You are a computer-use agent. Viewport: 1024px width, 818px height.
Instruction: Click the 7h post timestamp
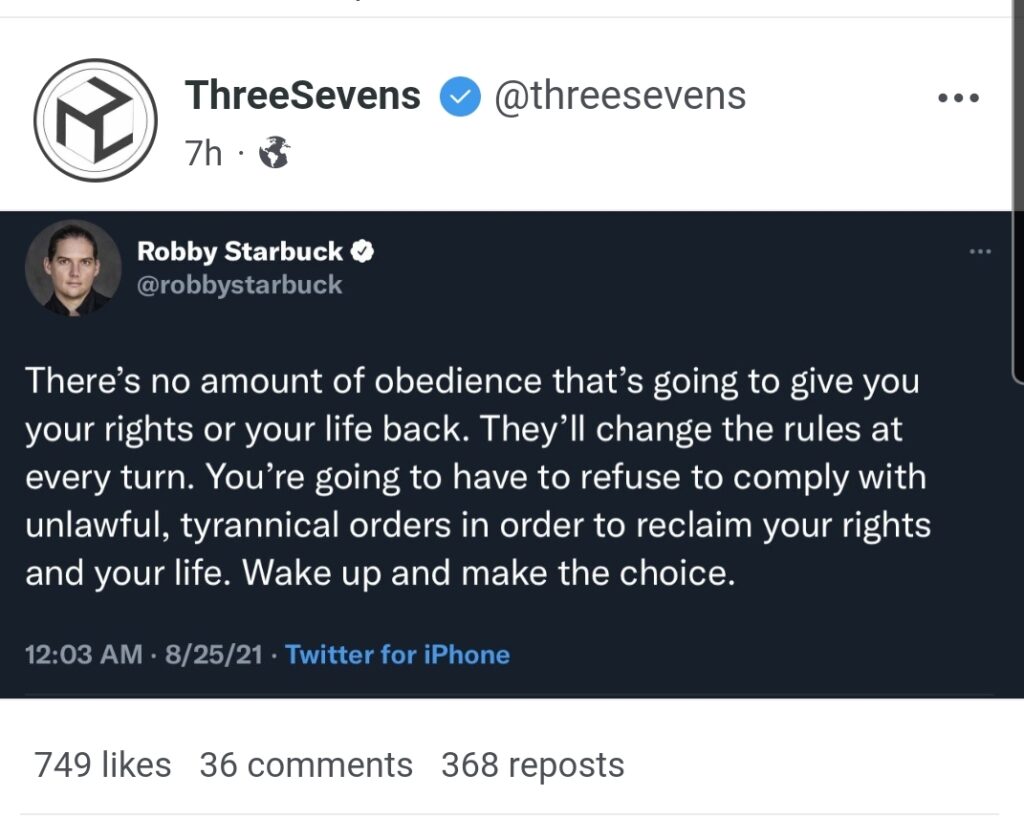tap(203, 153)
